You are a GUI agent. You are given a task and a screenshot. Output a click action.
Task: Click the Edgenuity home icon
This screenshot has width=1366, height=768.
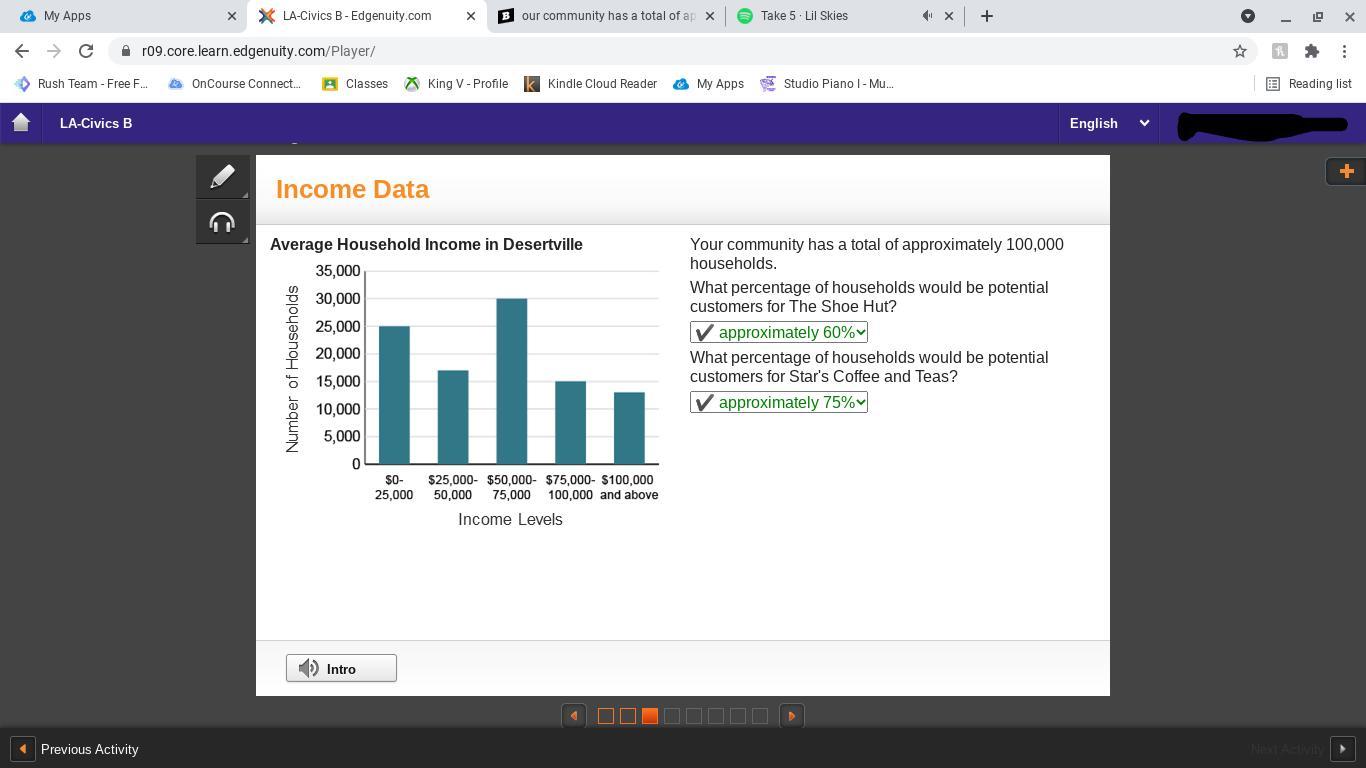point(21,123)
